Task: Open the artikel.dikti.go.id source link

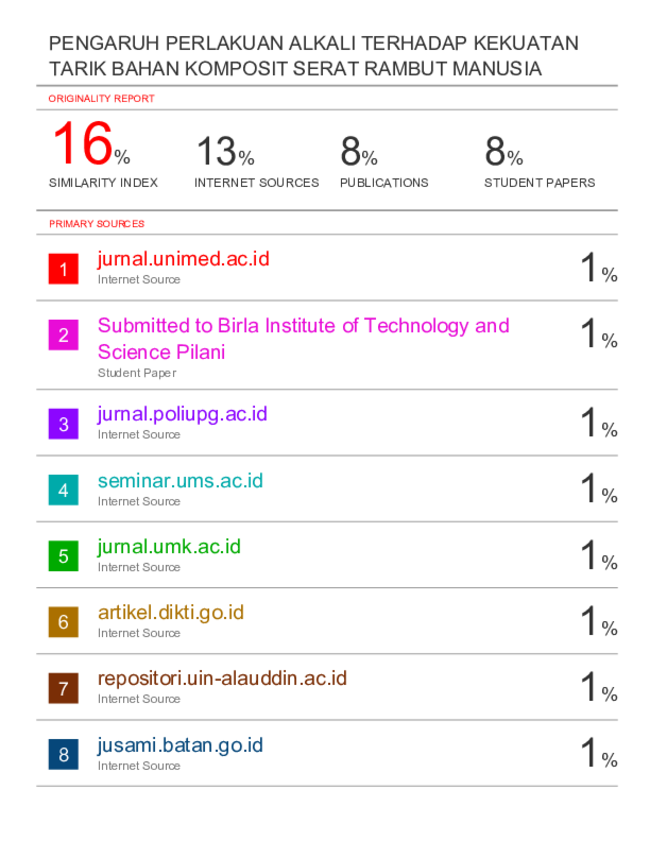Action: coord(171,613)
